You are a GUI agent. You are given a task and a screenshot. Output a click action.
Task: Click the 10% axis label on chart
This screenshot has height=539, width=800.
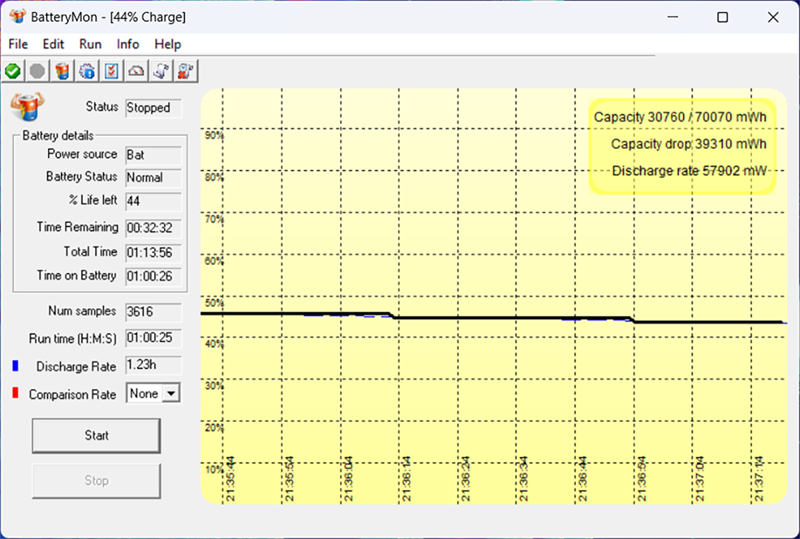[x=214, y=470]
